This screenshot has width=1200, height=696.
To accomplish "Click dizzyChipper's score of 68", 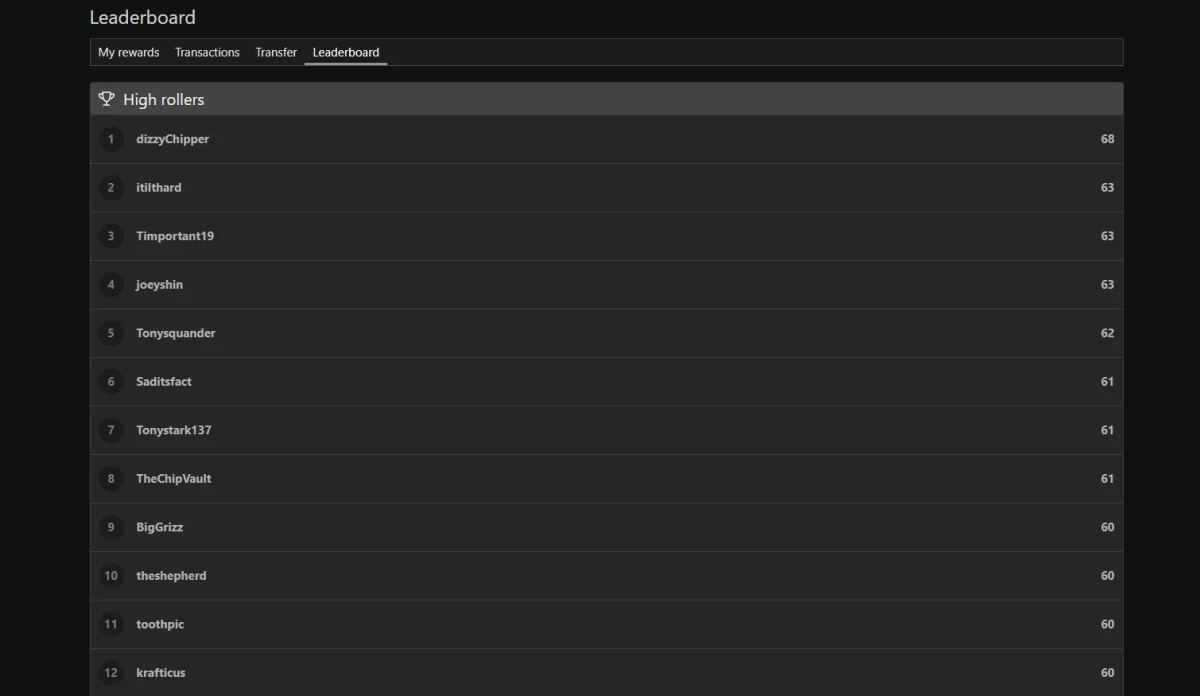I will pyautogui.click(x=1107, y=139).
